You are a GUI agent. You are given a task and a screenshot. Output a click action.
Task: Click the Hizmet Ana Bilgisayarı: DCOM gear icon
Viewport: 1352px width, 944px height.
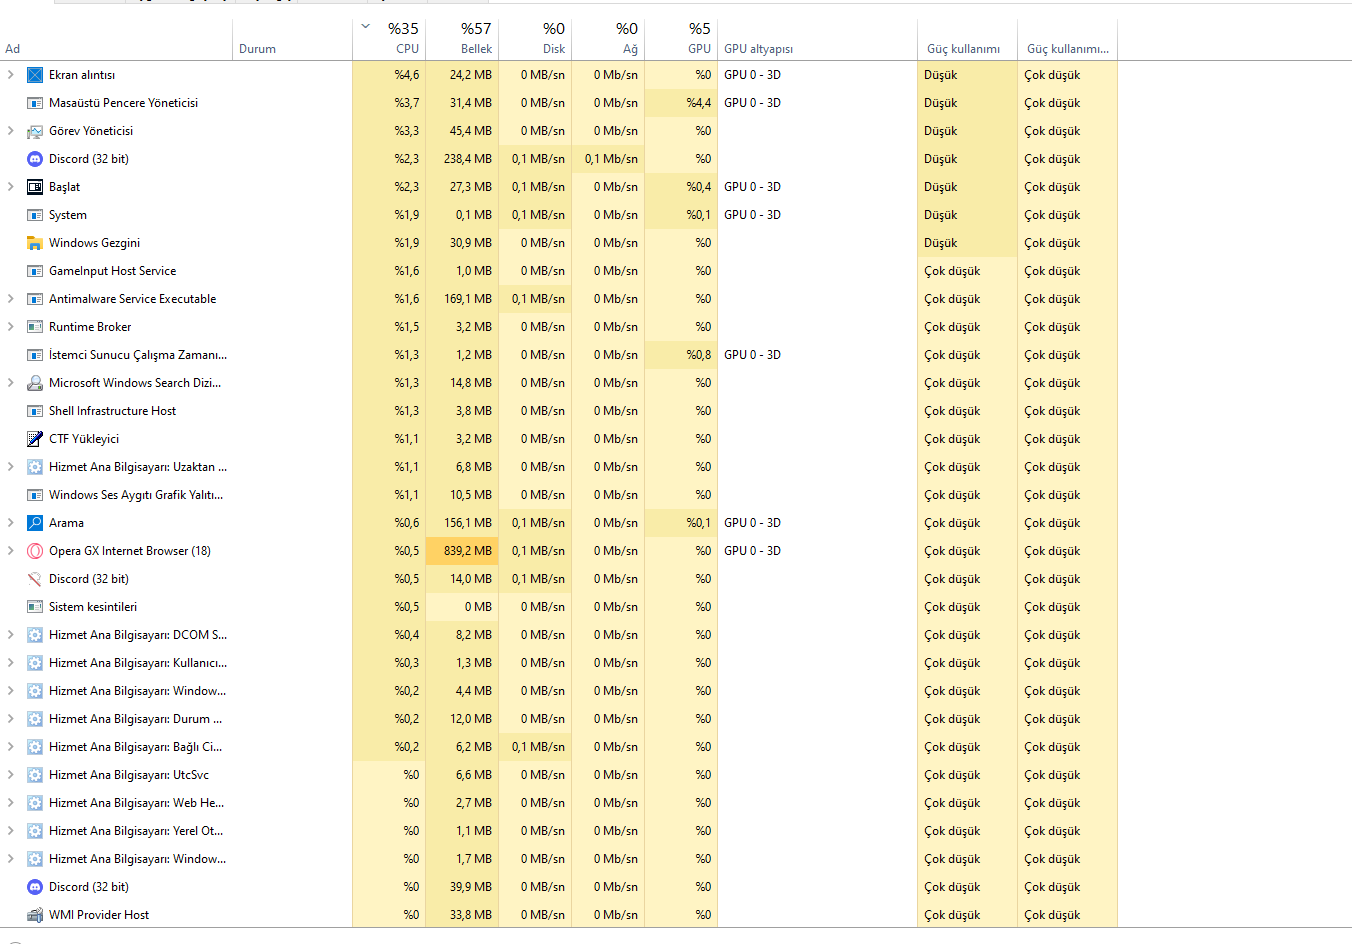[35, 635]
